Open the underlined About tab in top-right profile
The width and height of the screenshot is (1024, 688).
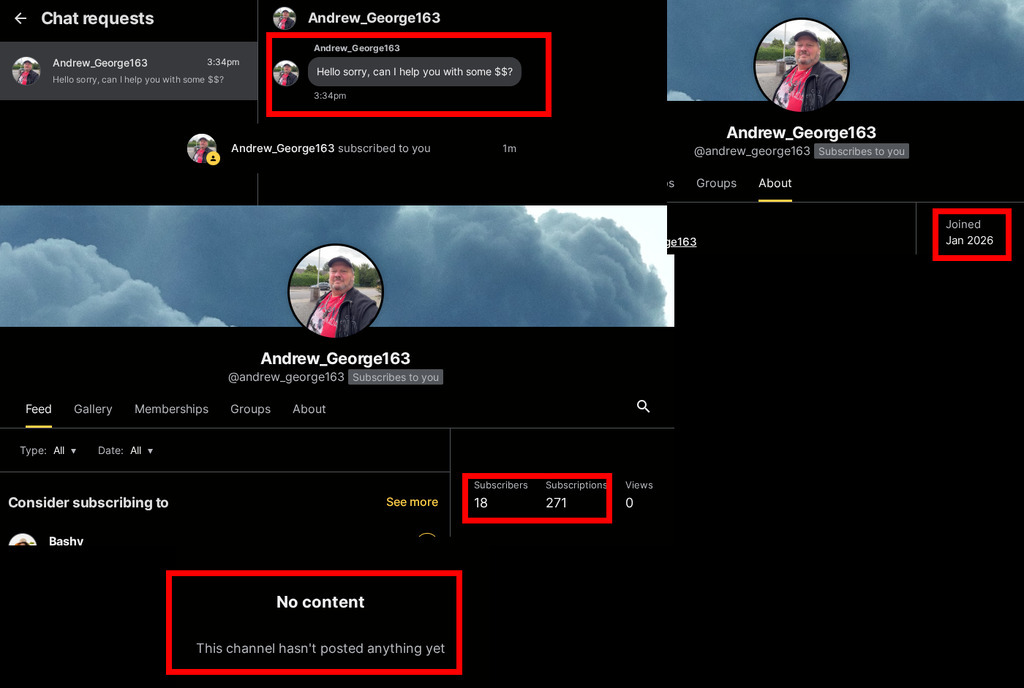coord(775,183)
